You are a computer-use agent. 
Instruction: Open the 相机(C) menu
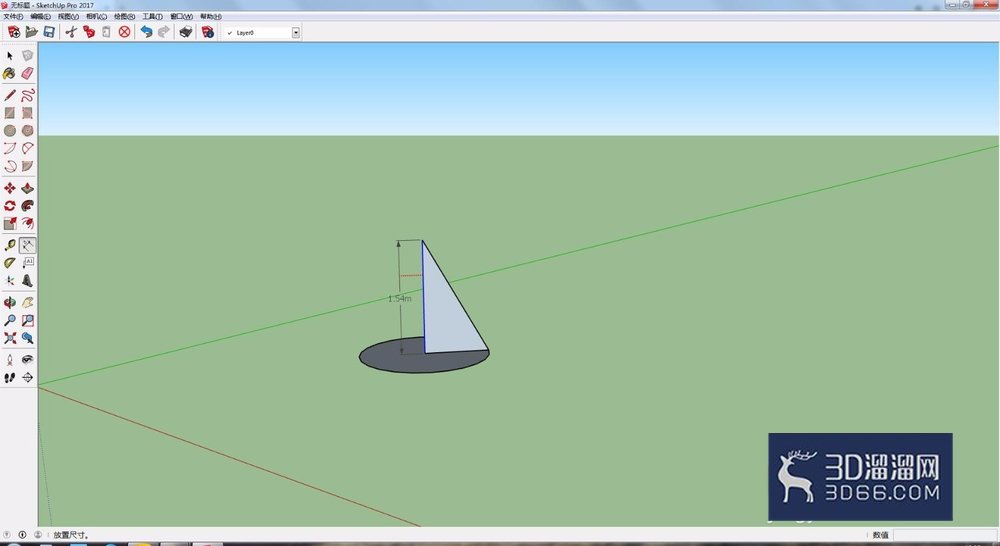coord(96,17)
